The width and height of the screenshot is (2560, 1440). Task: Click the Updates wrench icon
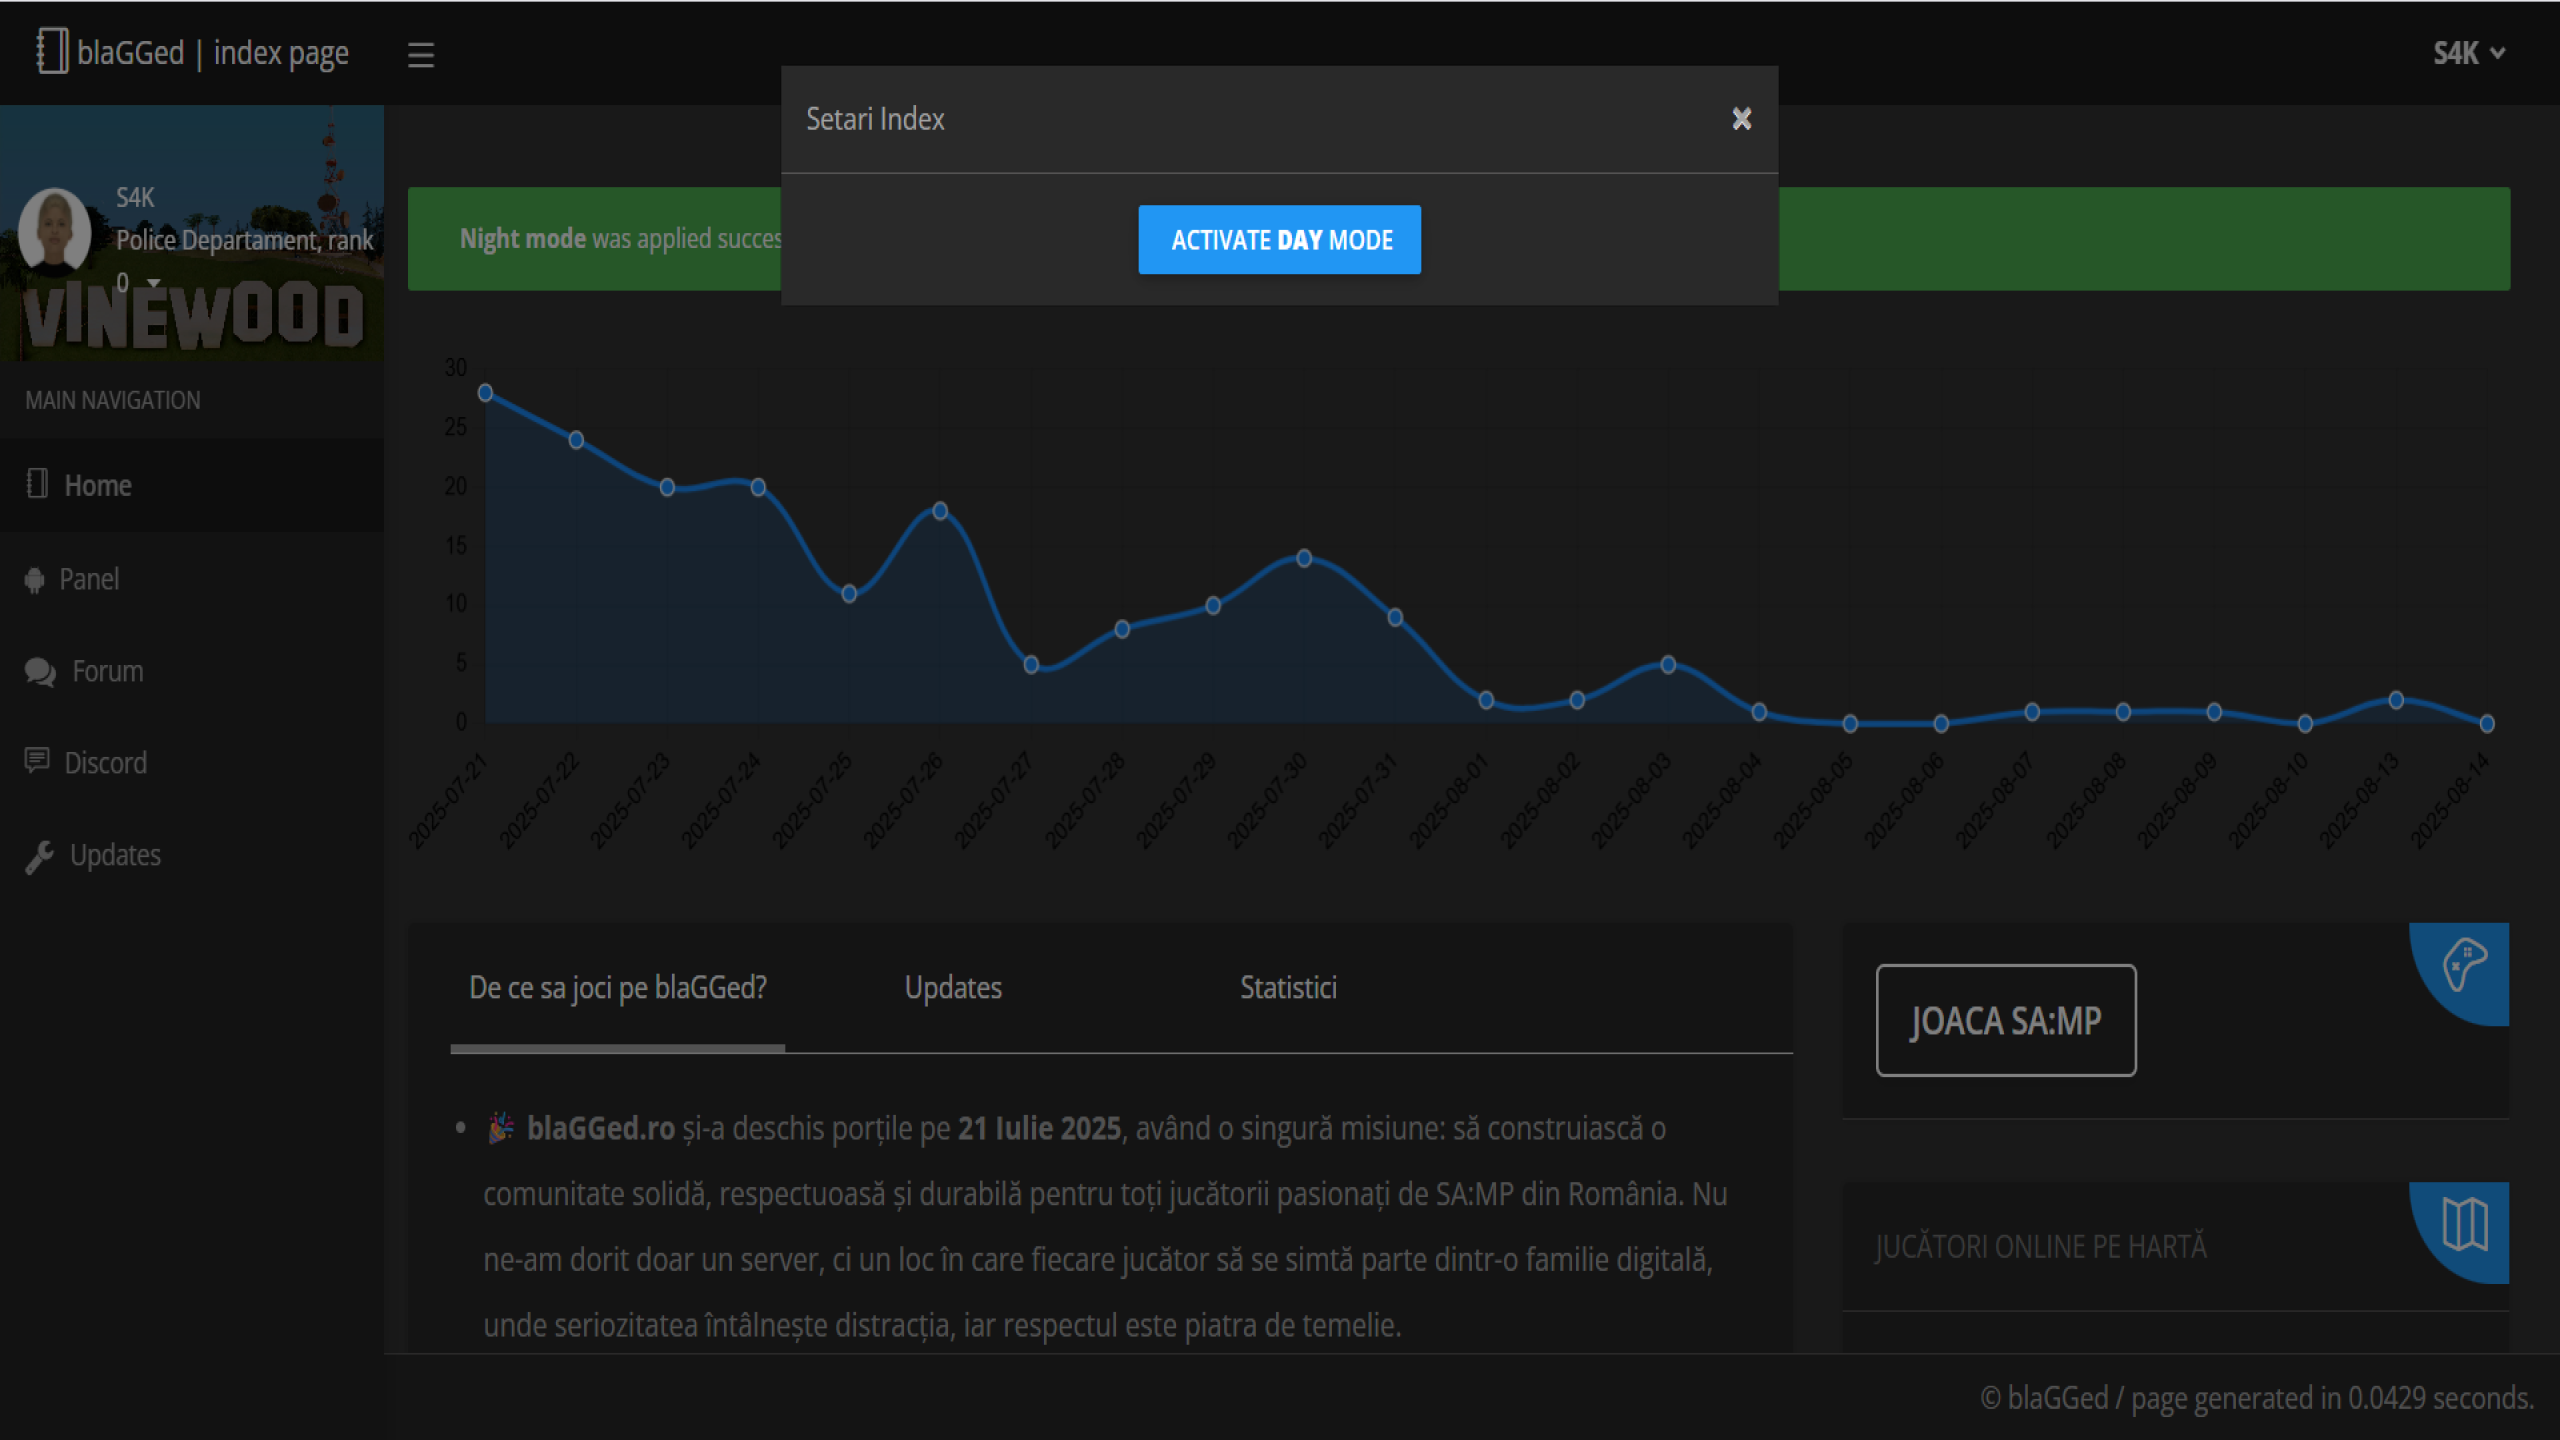39,857
